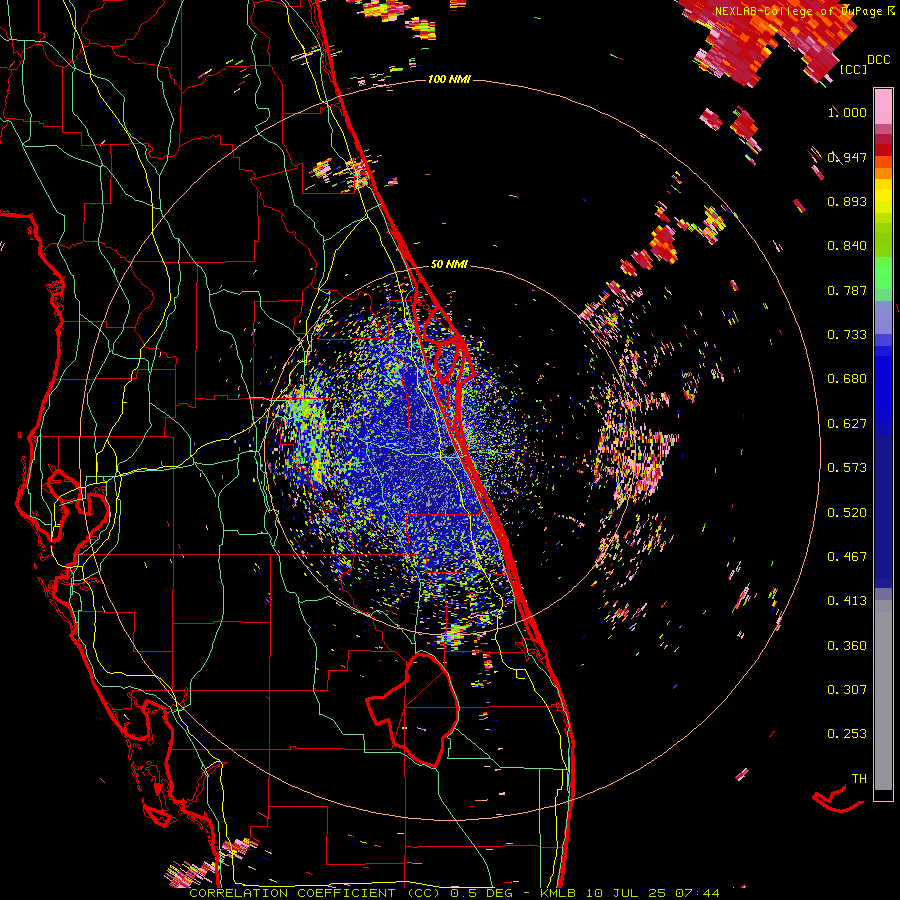The height and width of the screenshot is (900, 900).
Task: Click the pink top segment of color bar
Action: pos(883,106)
